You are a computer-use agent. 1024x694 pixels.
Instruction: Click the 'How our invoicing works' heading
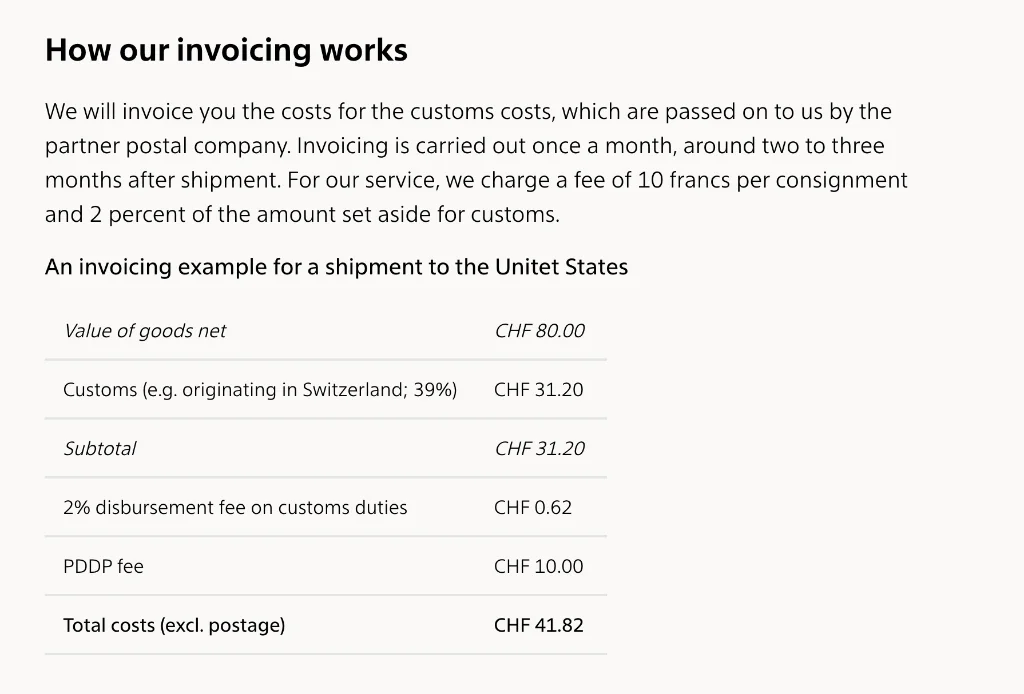point(226,50)
